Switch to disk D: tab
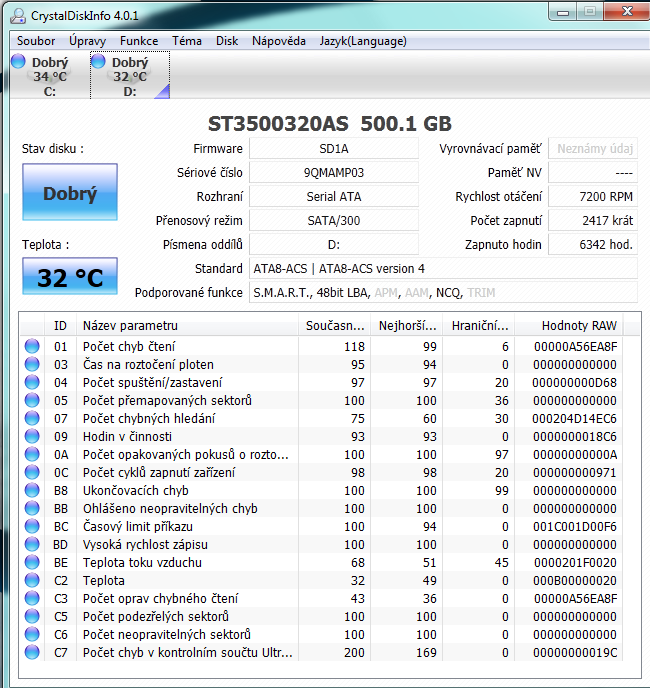650x688 pixels. click(x=130, y=76)
